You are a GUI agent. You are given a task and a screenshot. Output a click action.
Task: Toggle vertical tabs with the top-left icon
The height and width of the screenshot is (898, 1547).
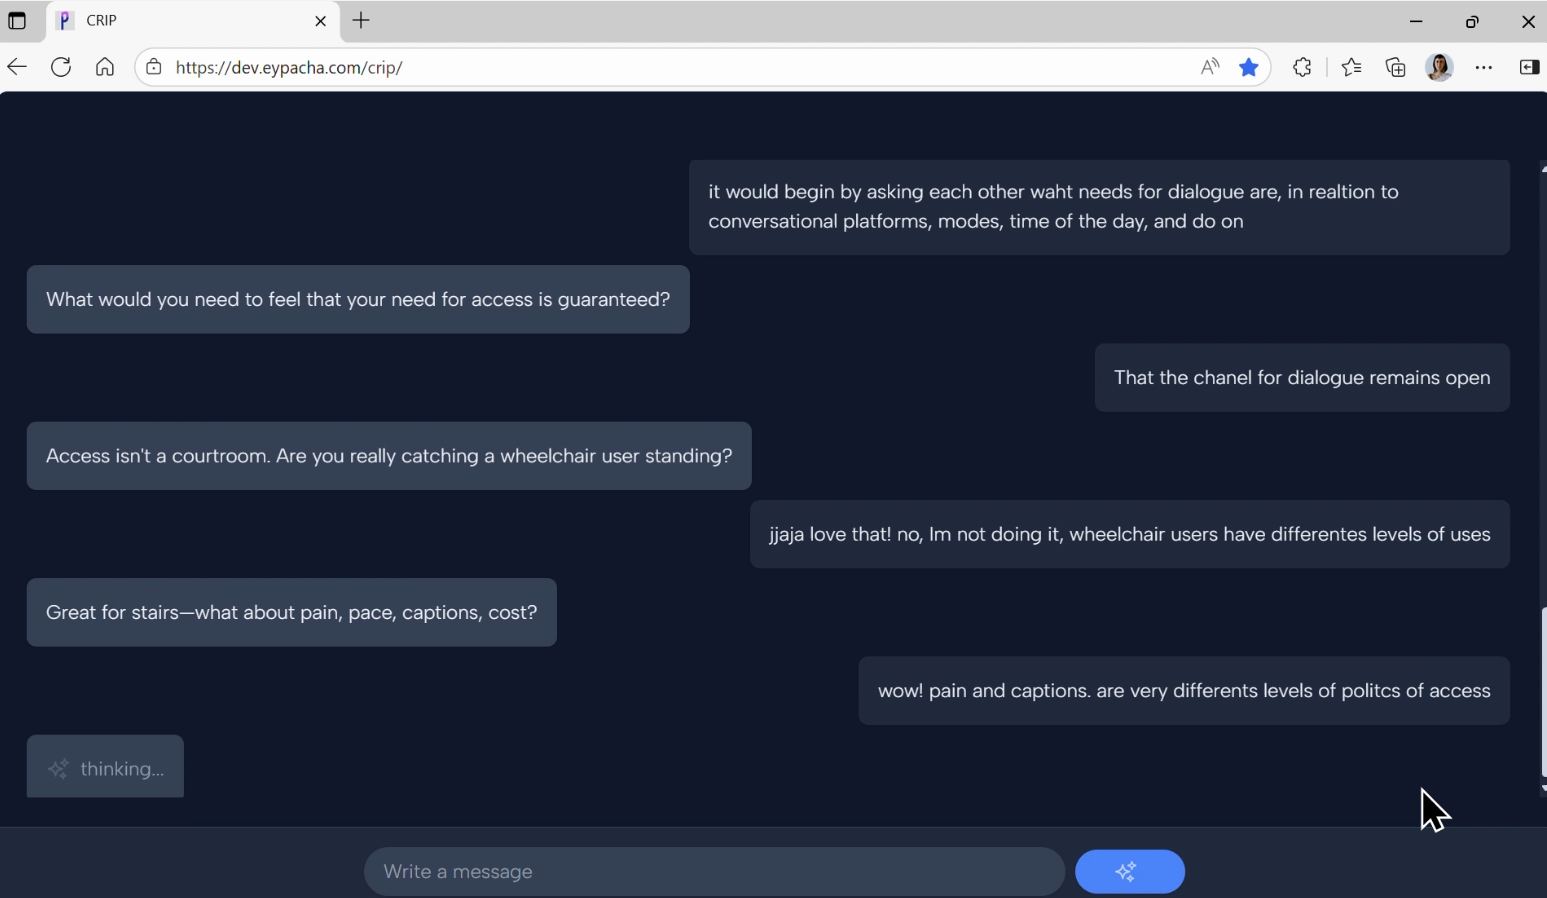click(17, 20)
